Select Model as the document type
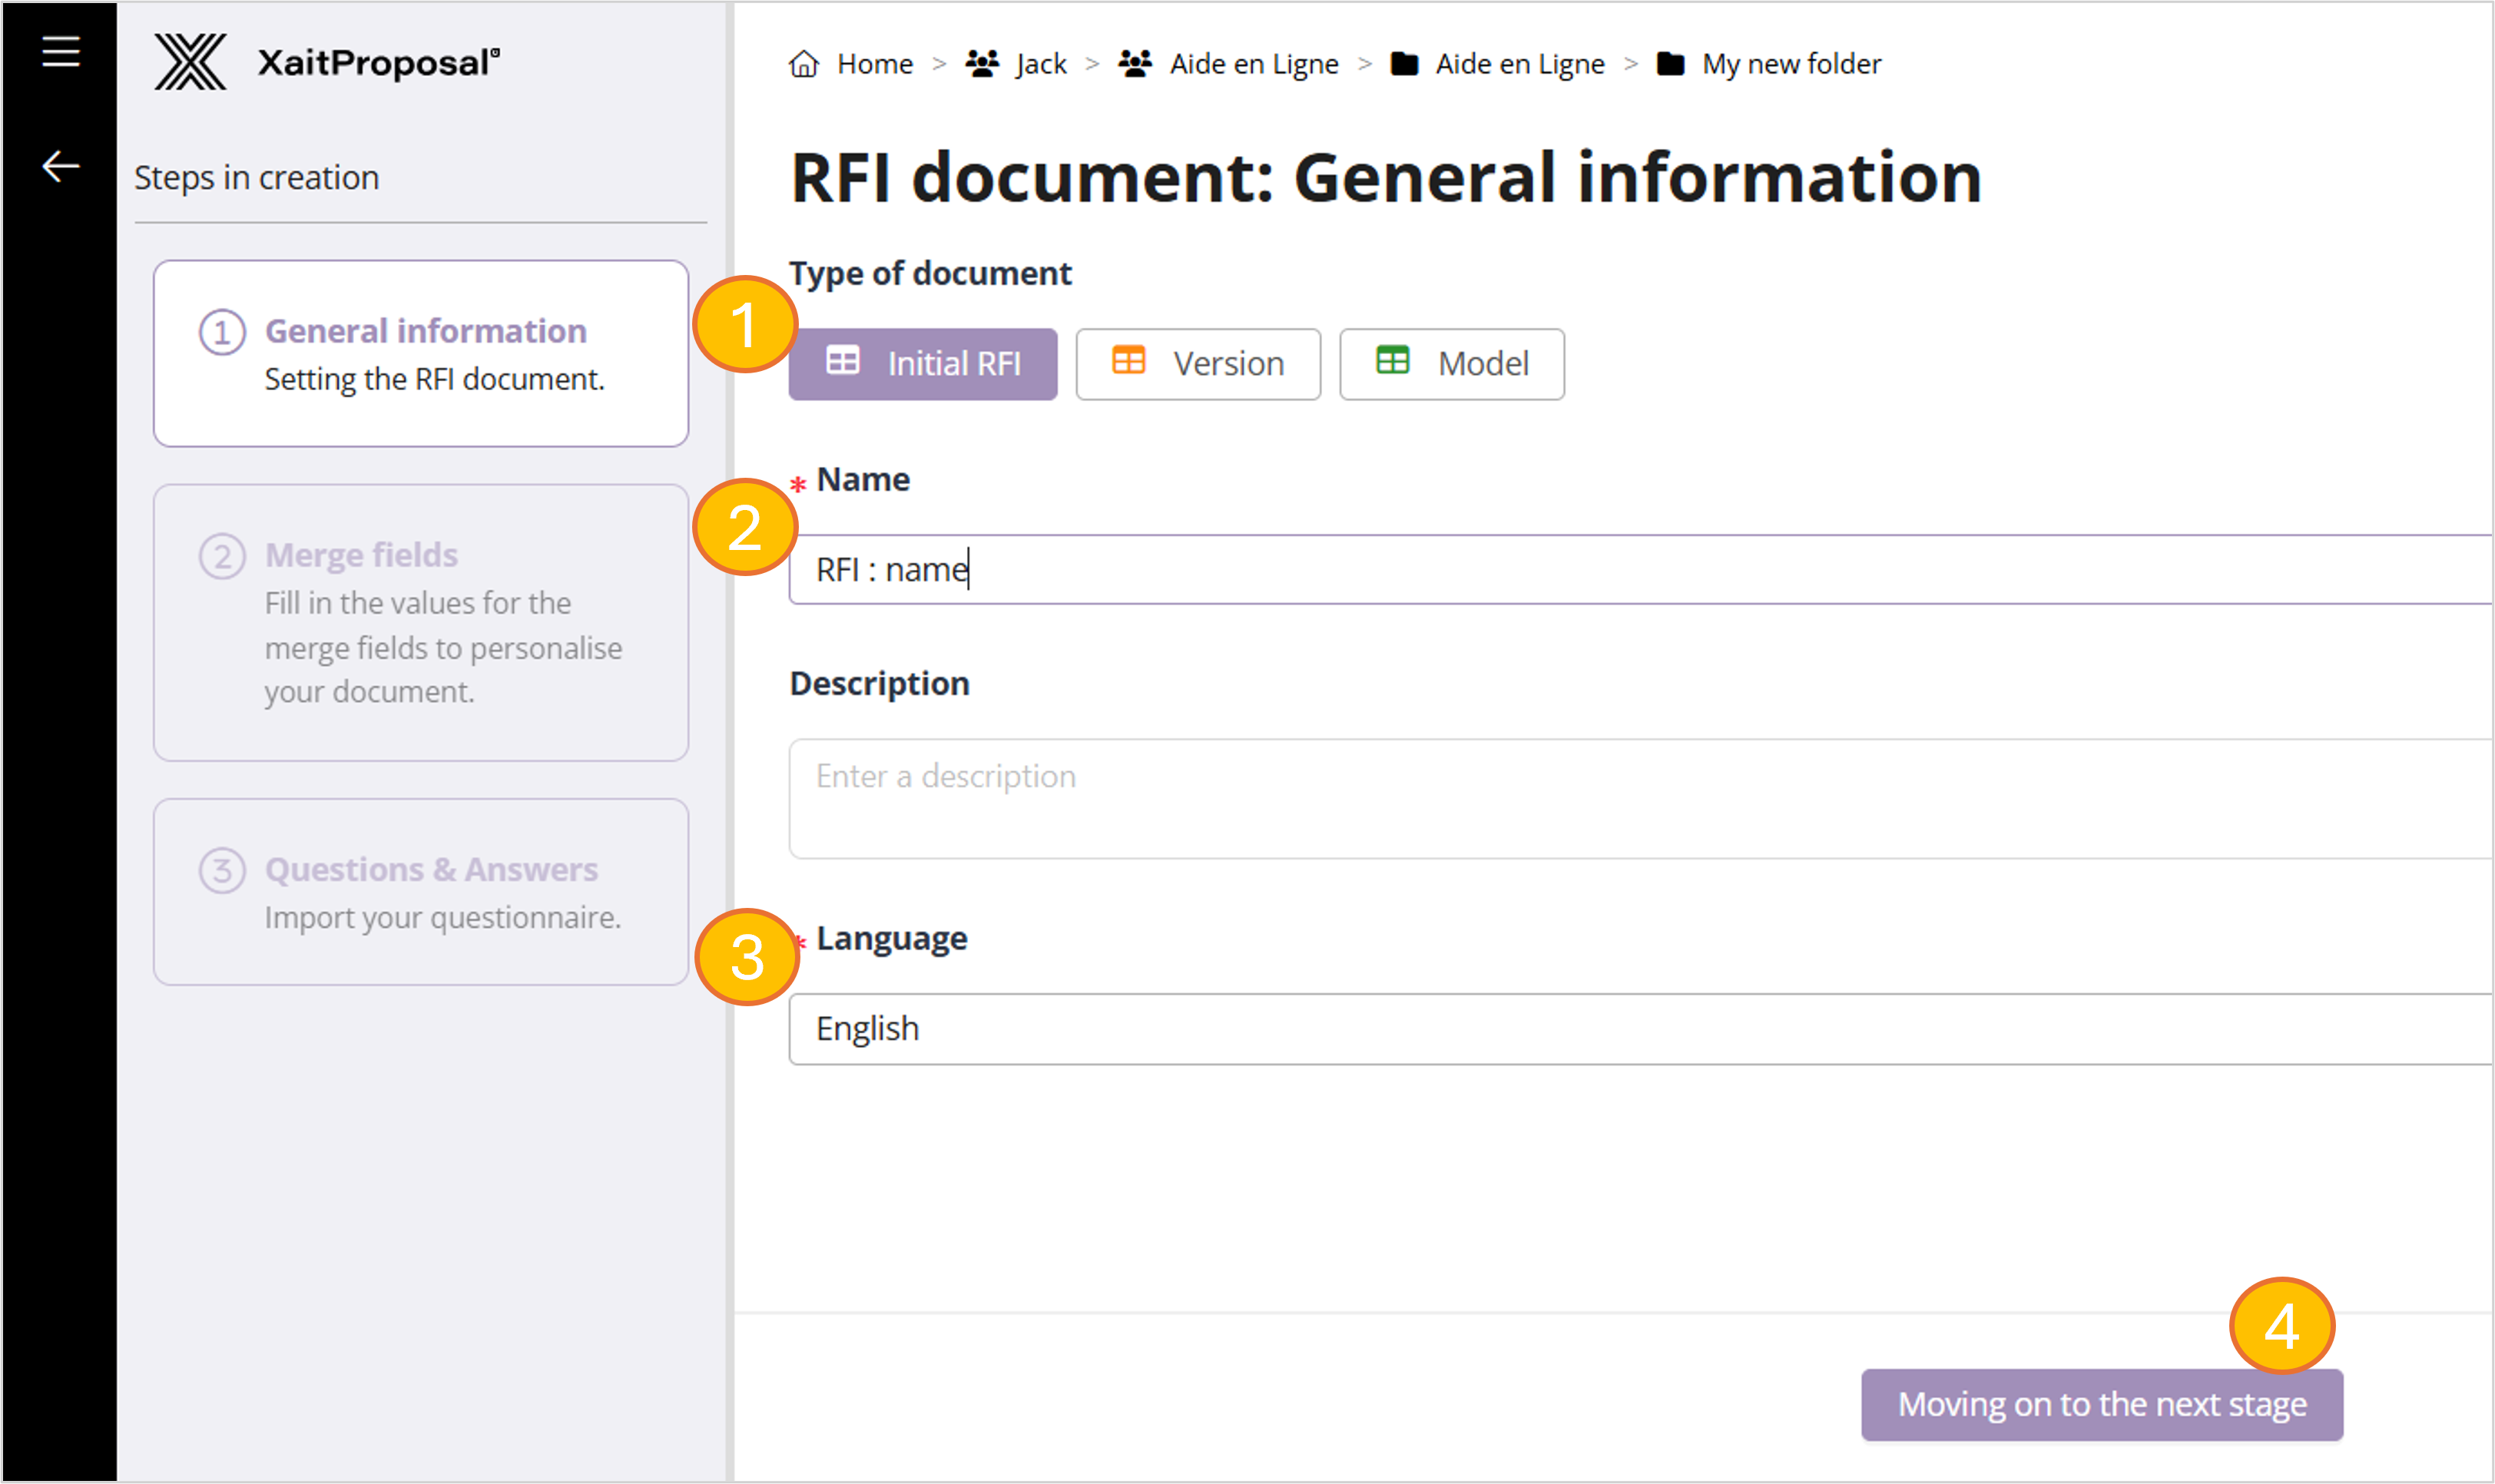This screenshot has height=1484, width=2495. (x=1451, y=363)
